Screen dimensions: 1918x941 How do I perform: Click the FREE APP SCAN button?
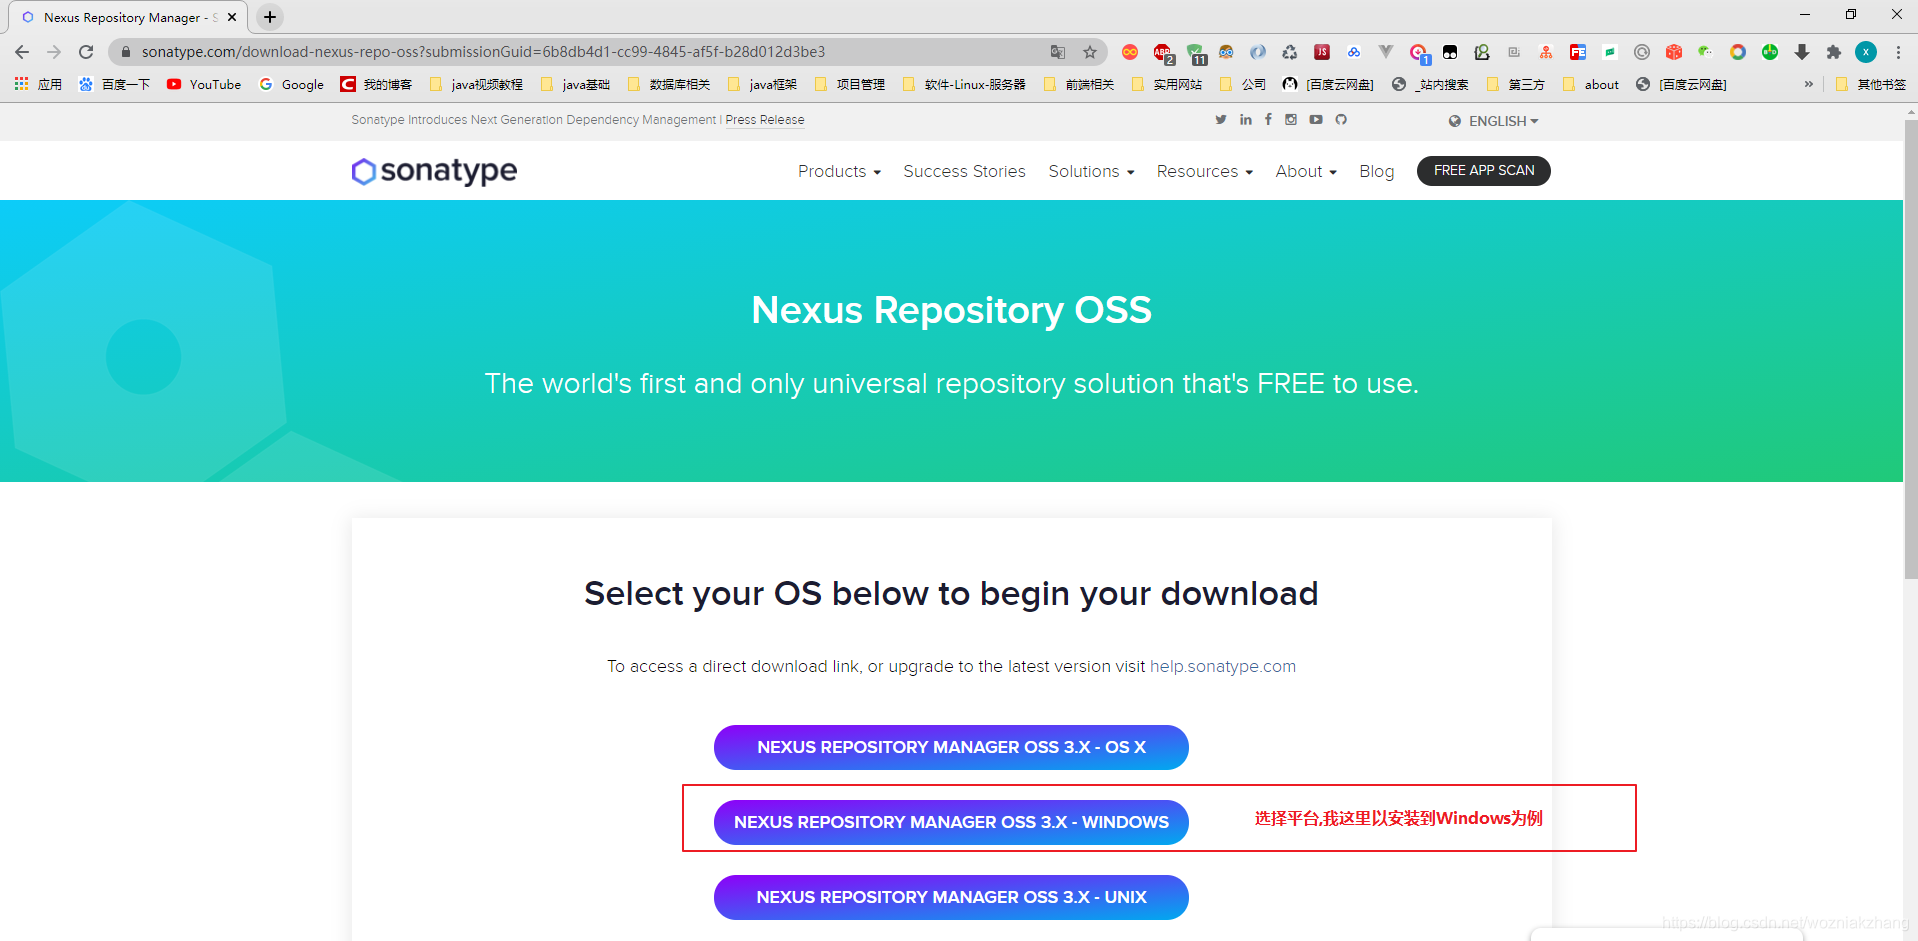1484,171
